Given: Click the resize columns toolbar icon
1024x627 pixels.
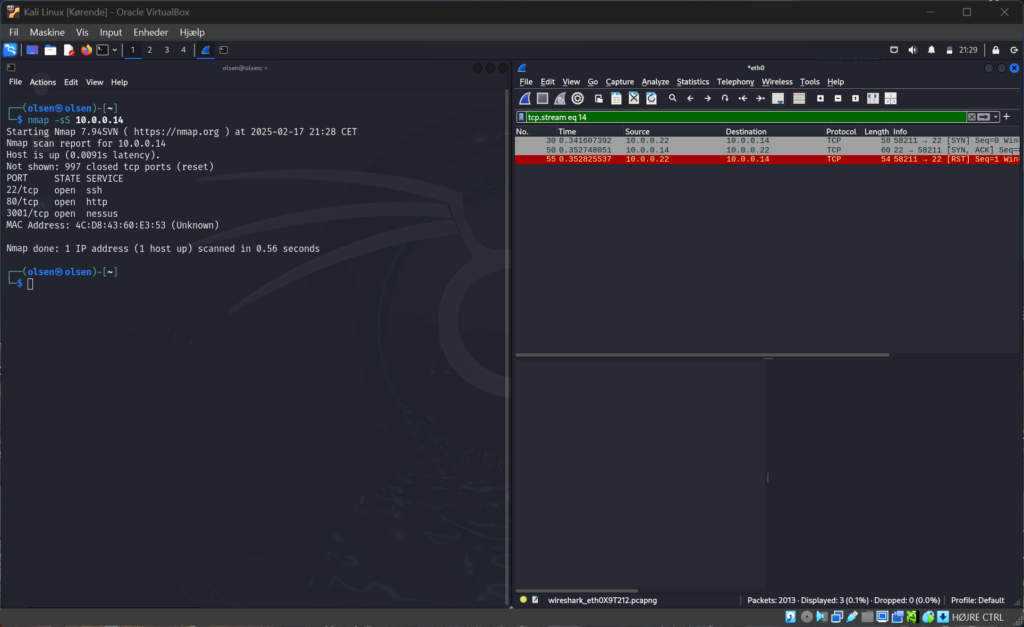Looking at the screenshot, I should pos(873,98).
